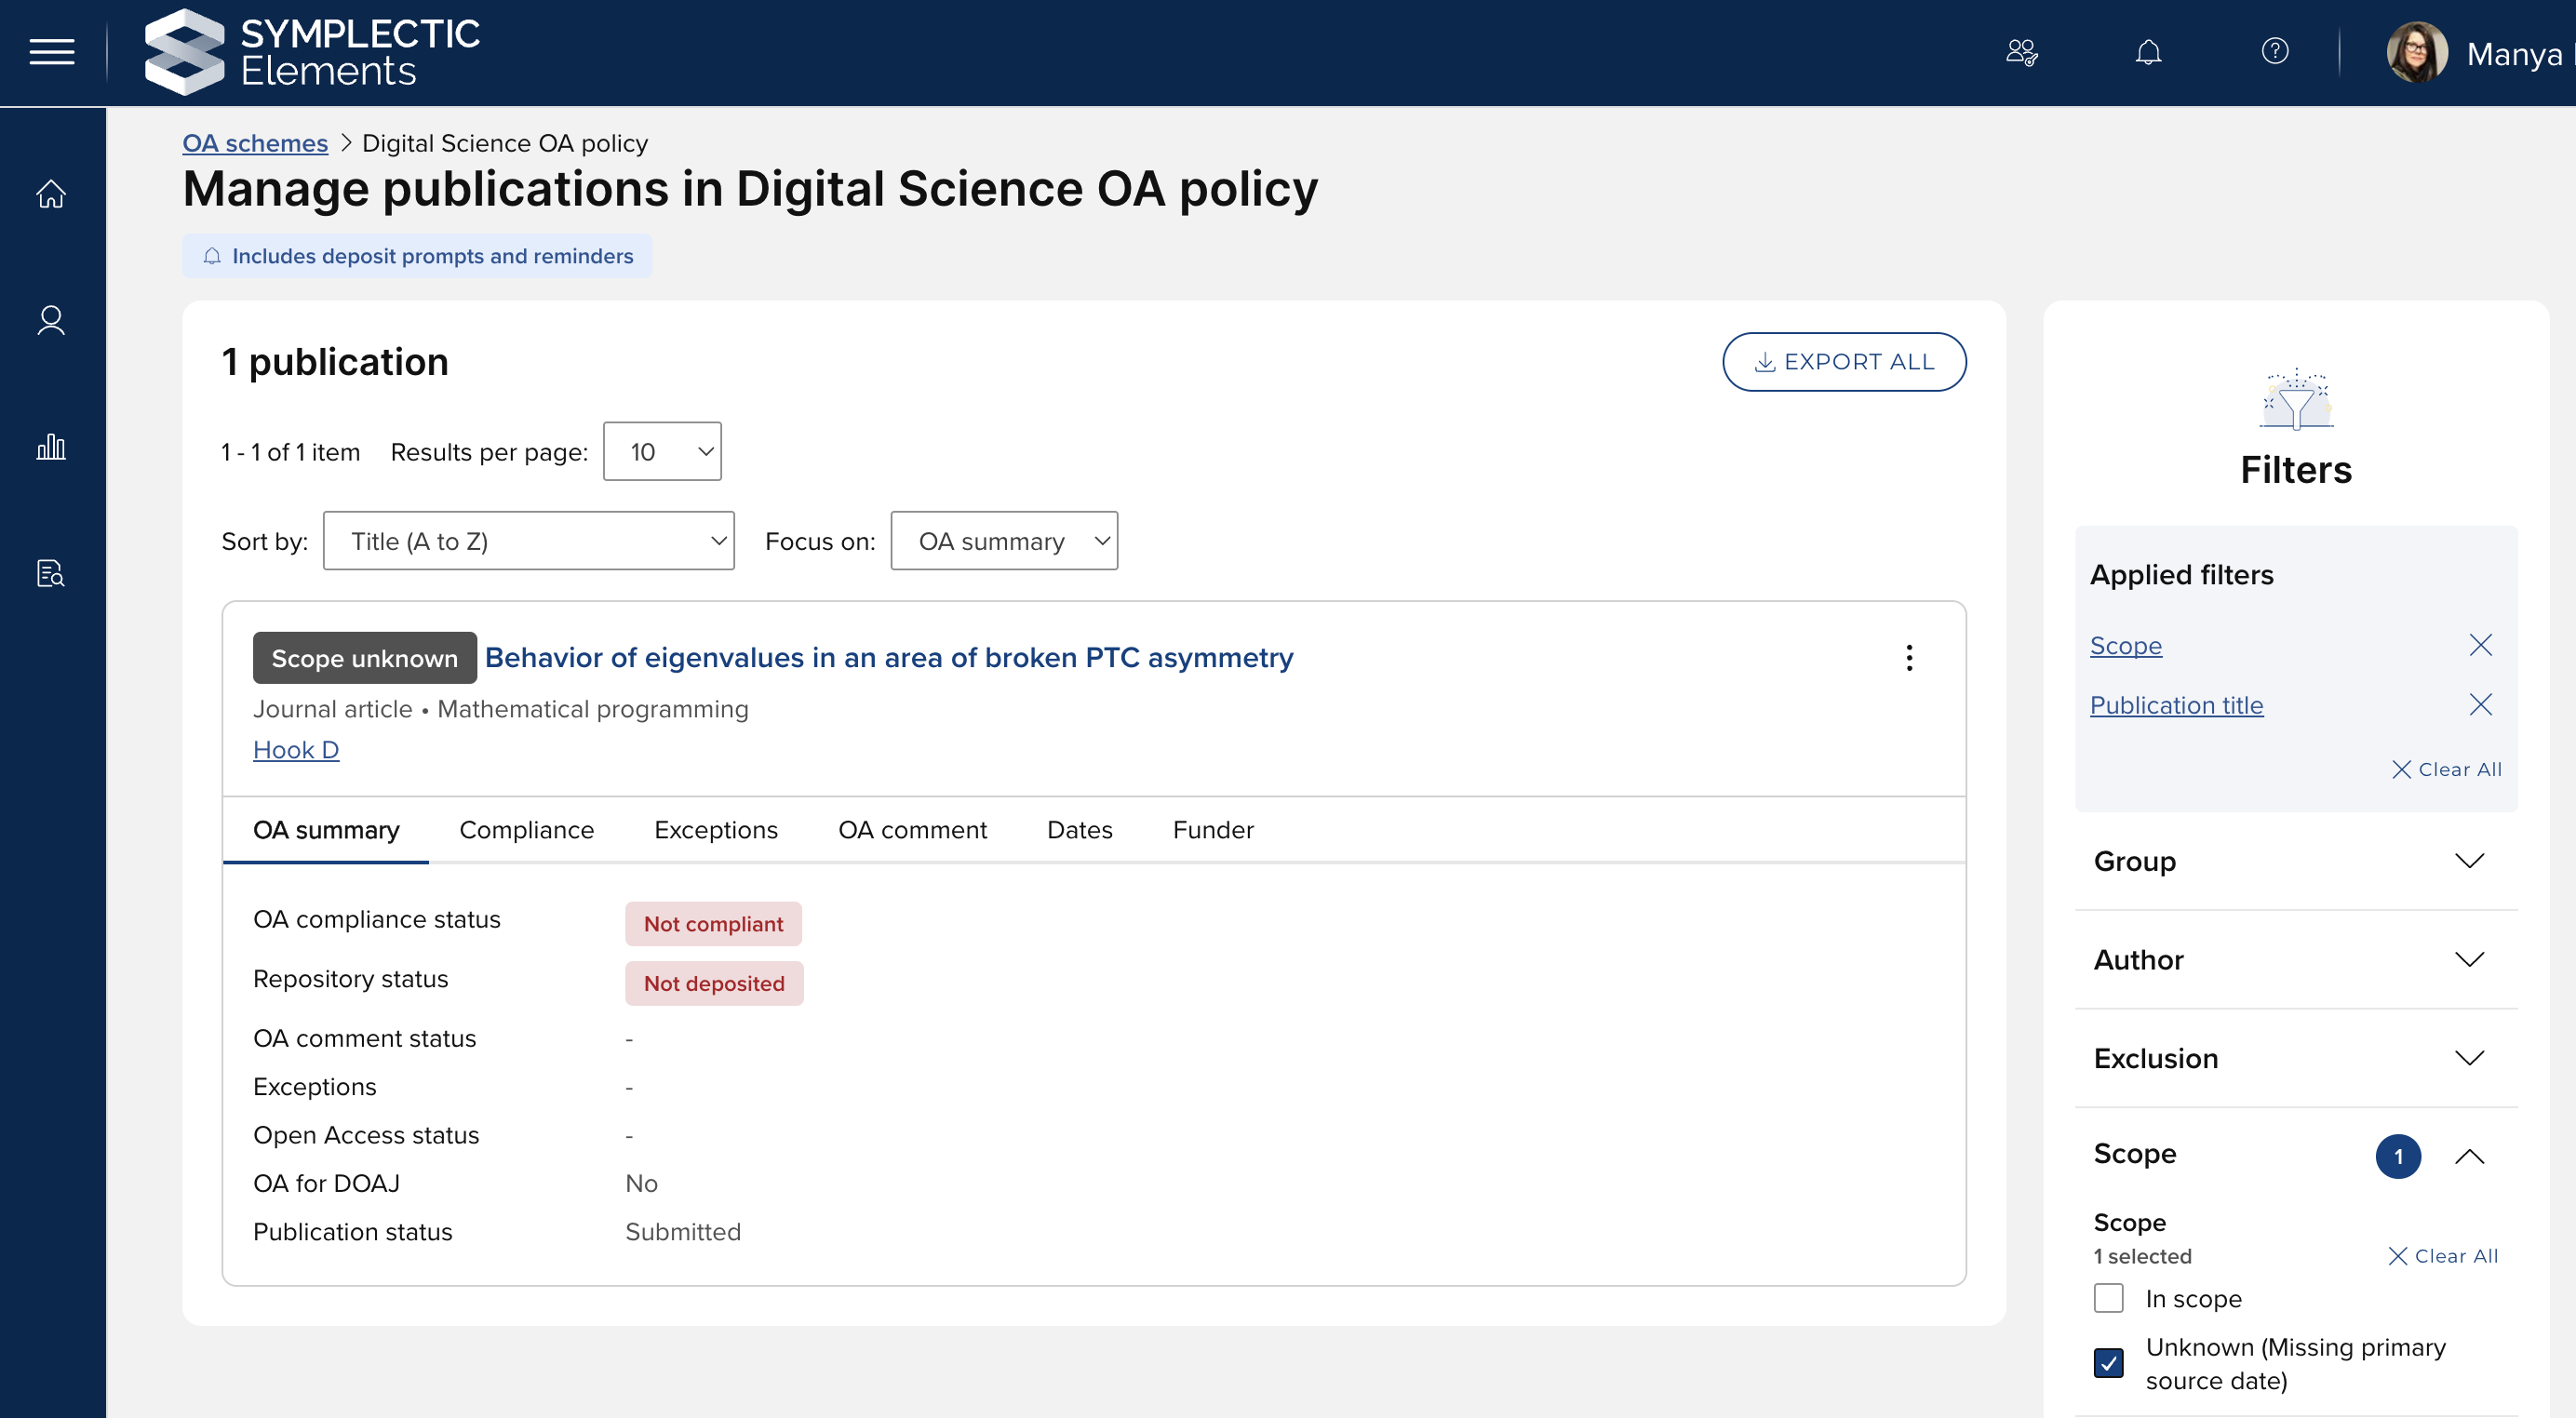Uncheck Unknown missing primary source date
The image size is (2576, 1418).
[2108, 1363]
